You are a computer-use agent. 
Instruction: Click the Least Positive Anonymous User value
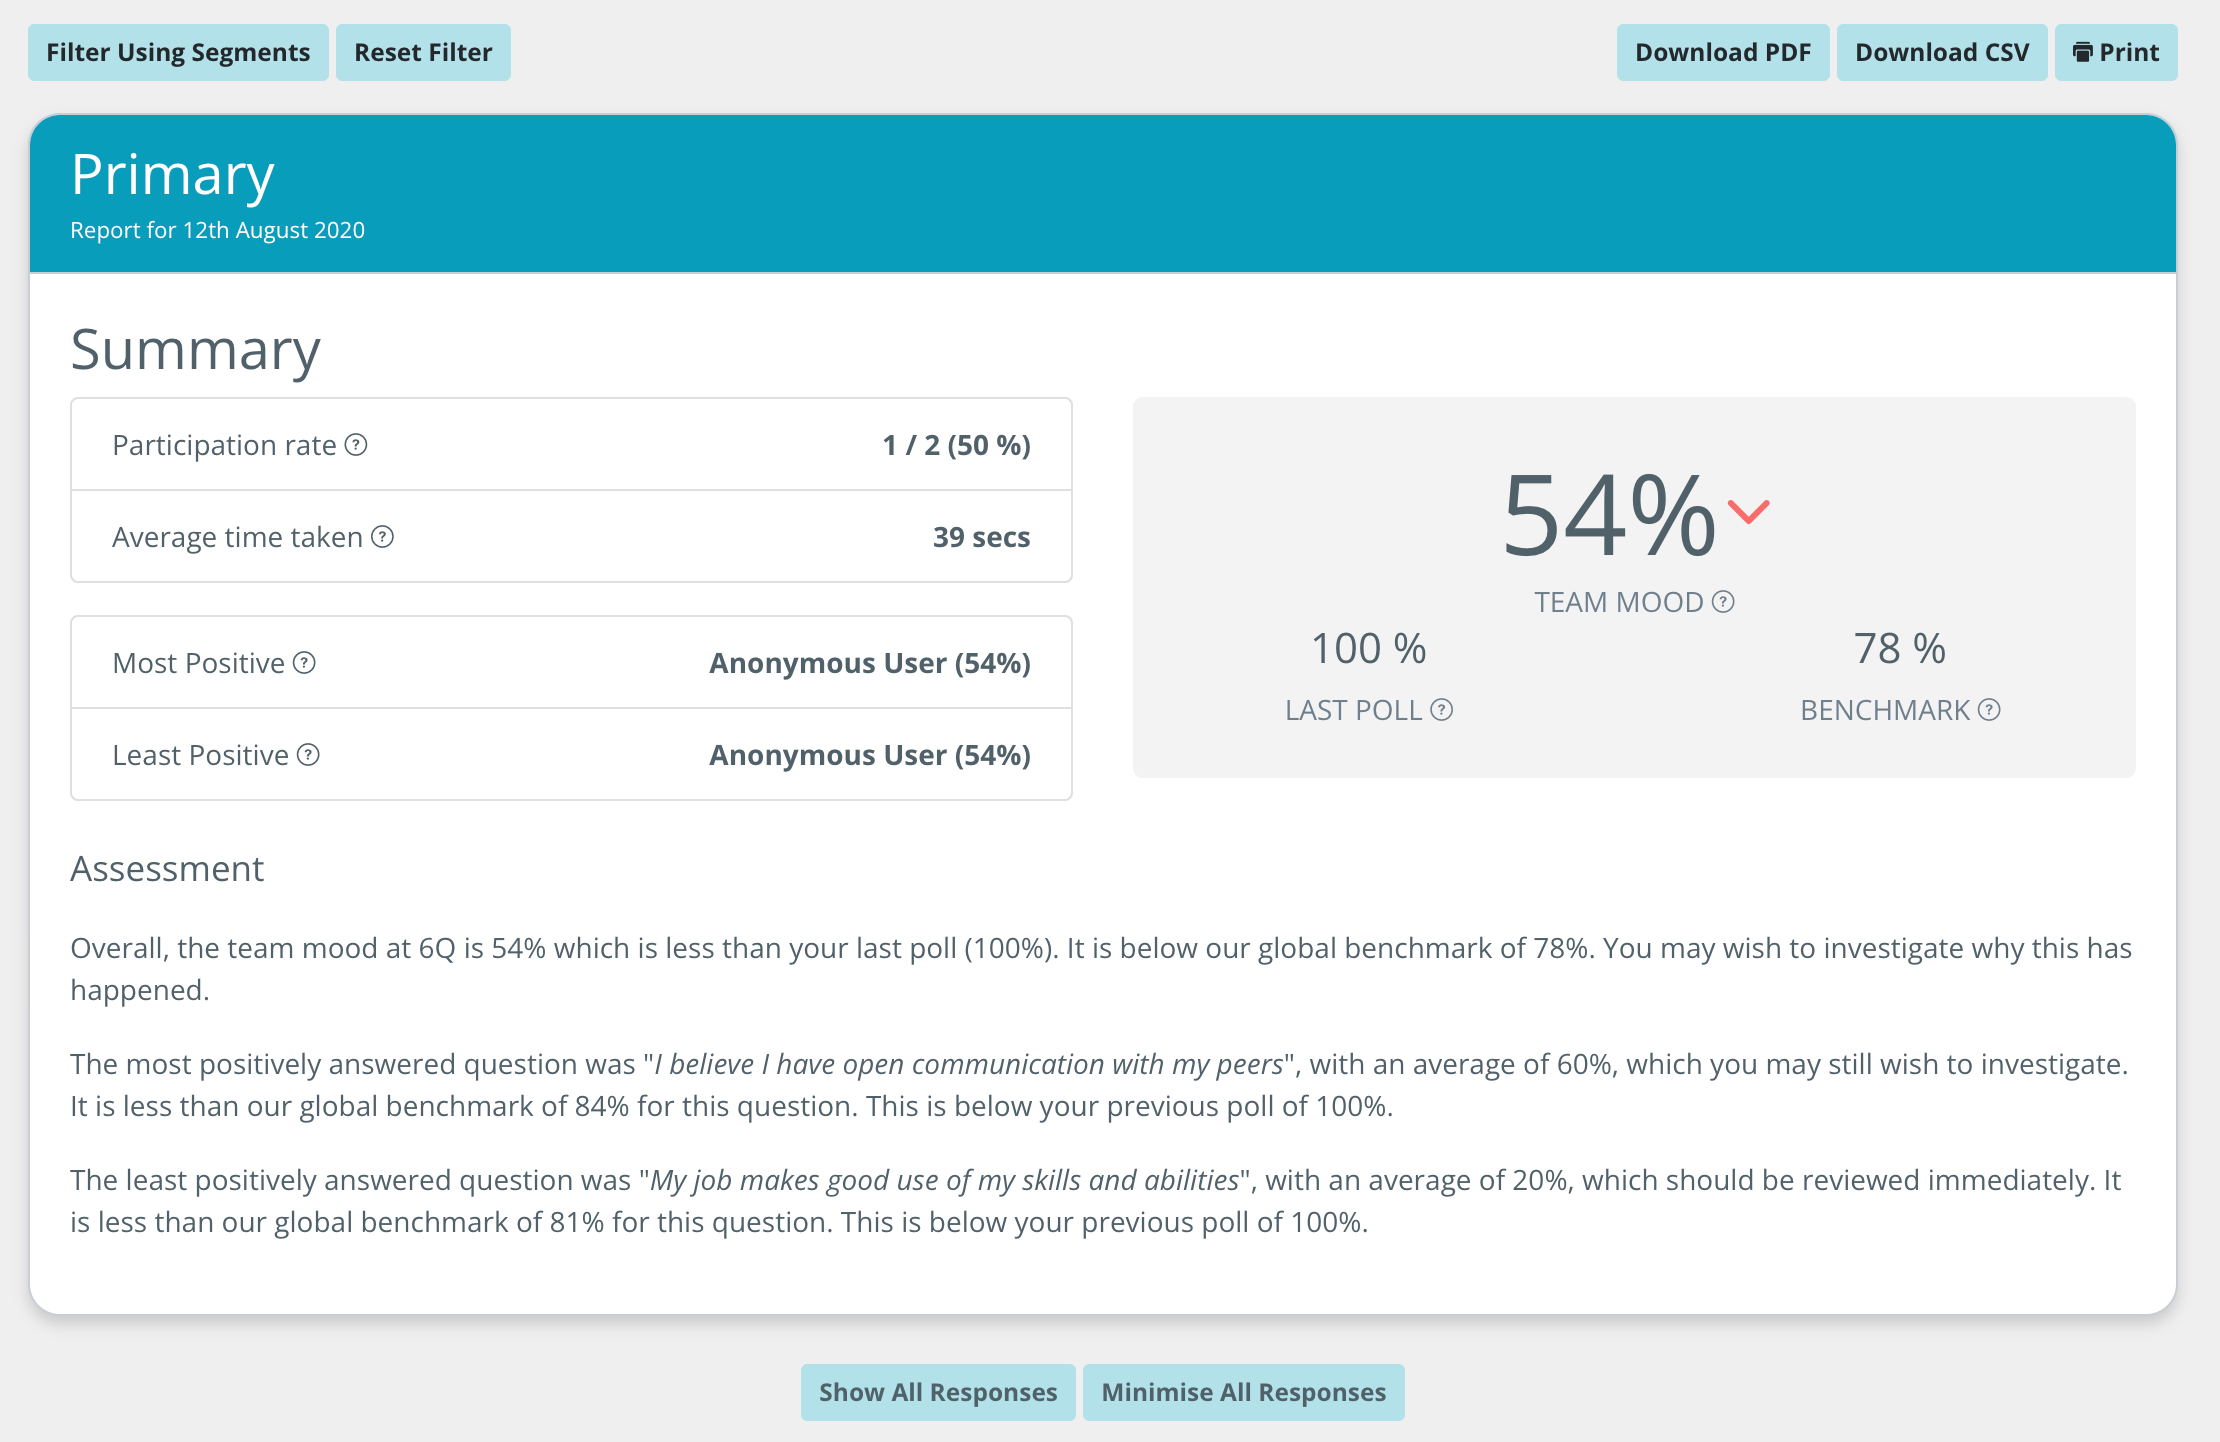click(870, 755)
